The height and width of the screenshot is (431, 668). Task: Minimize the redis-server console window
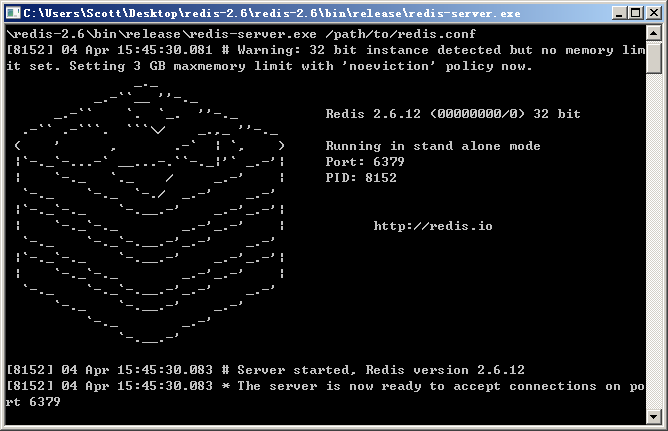(619, 13)
